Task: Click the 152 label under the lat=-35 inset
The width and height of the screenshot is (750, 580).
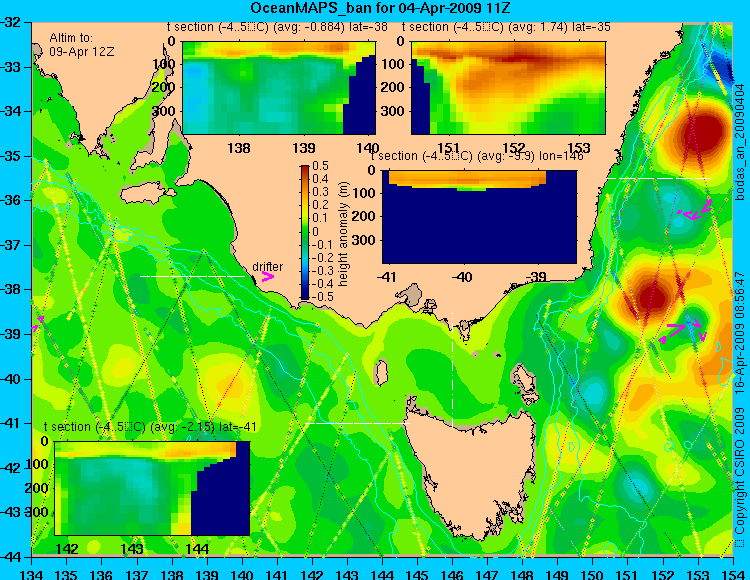Action: [515, 148]
